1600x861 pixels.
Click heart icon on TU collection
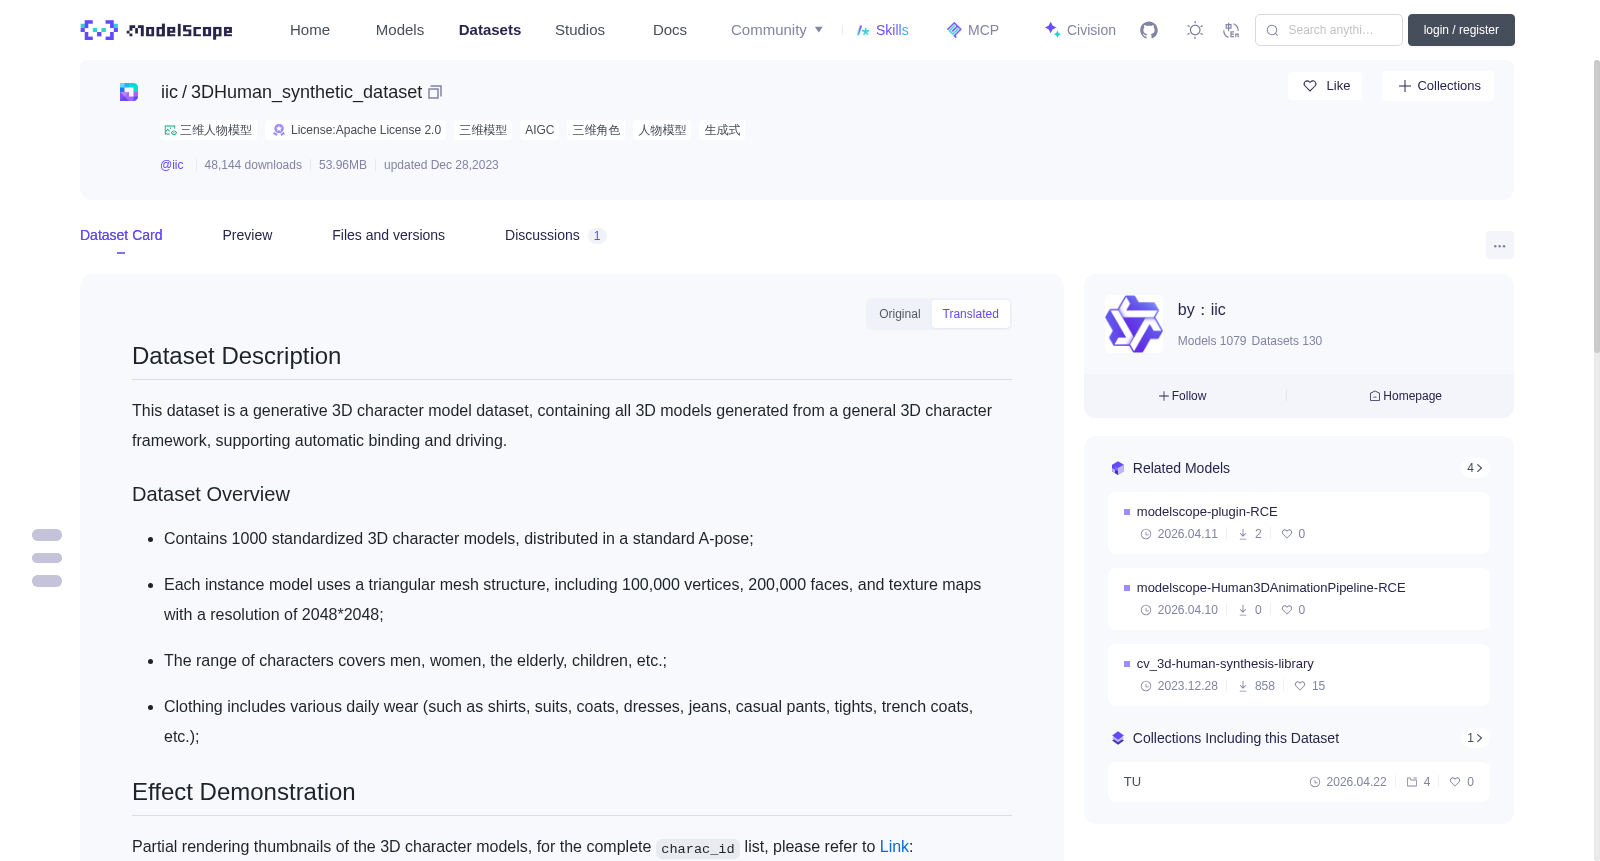coord(1455,782)
